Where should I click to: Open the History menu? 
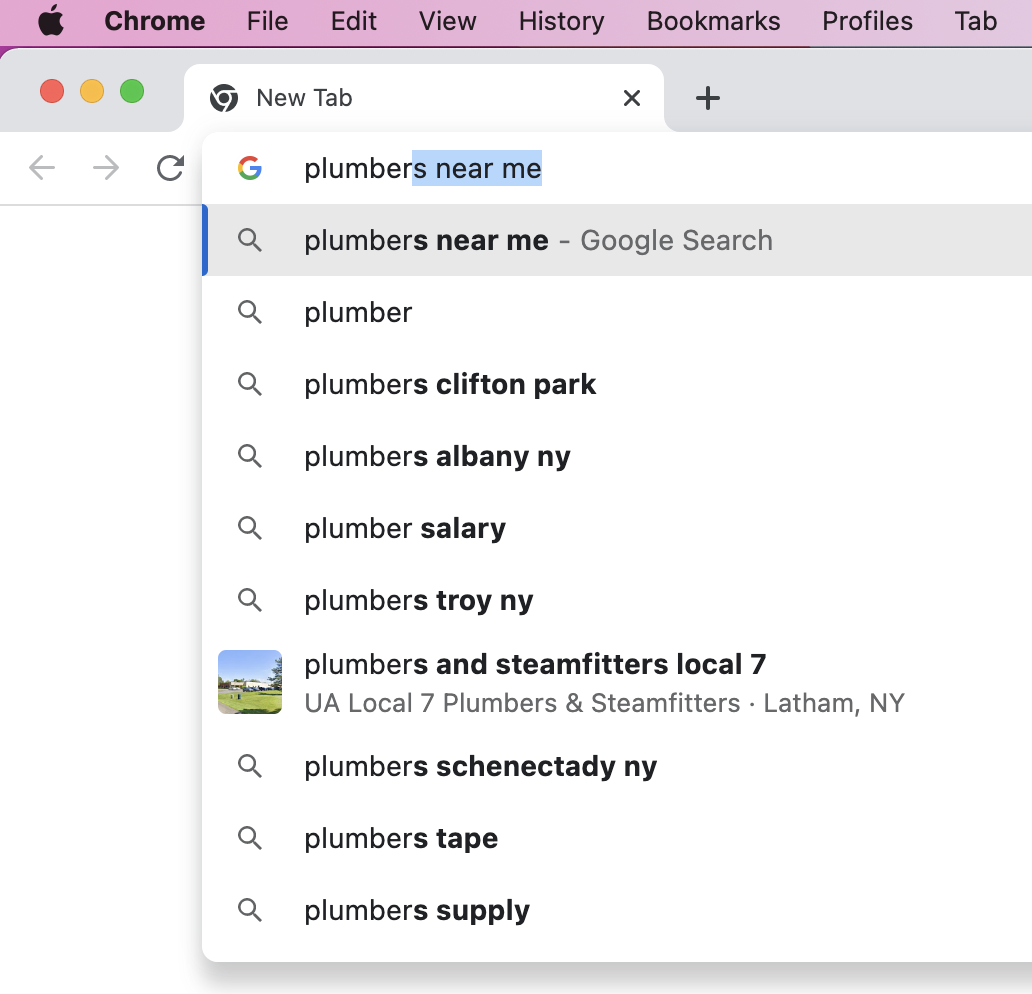point(561,21)
